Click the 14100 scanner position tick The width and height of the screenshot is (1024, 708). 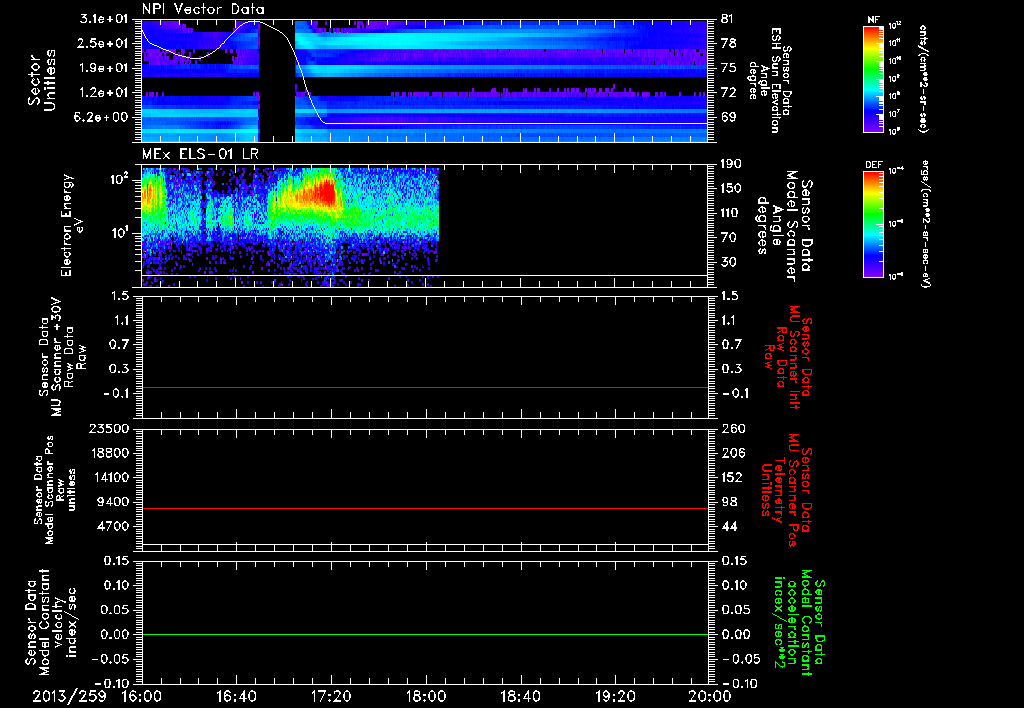pyautogui.click(x=110, y=477)
